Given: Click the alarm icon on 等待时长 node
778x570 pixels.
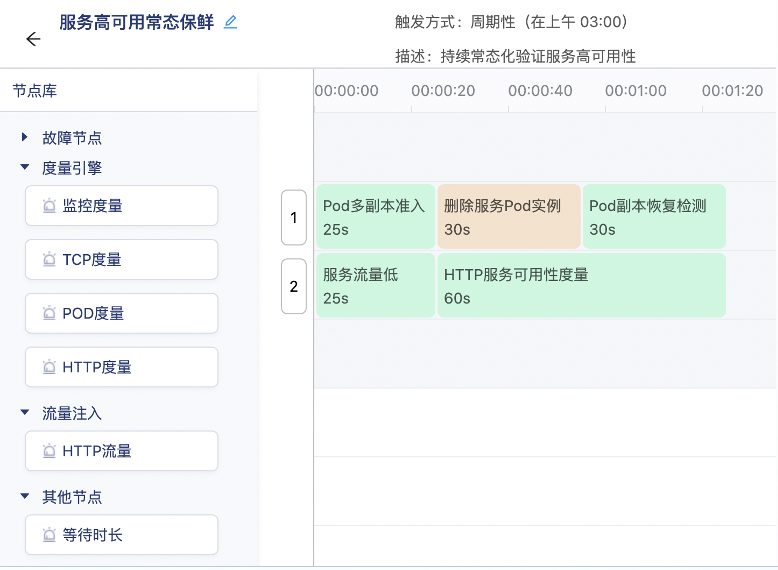Looking at the screenshot, I should [x=49, y=536].
